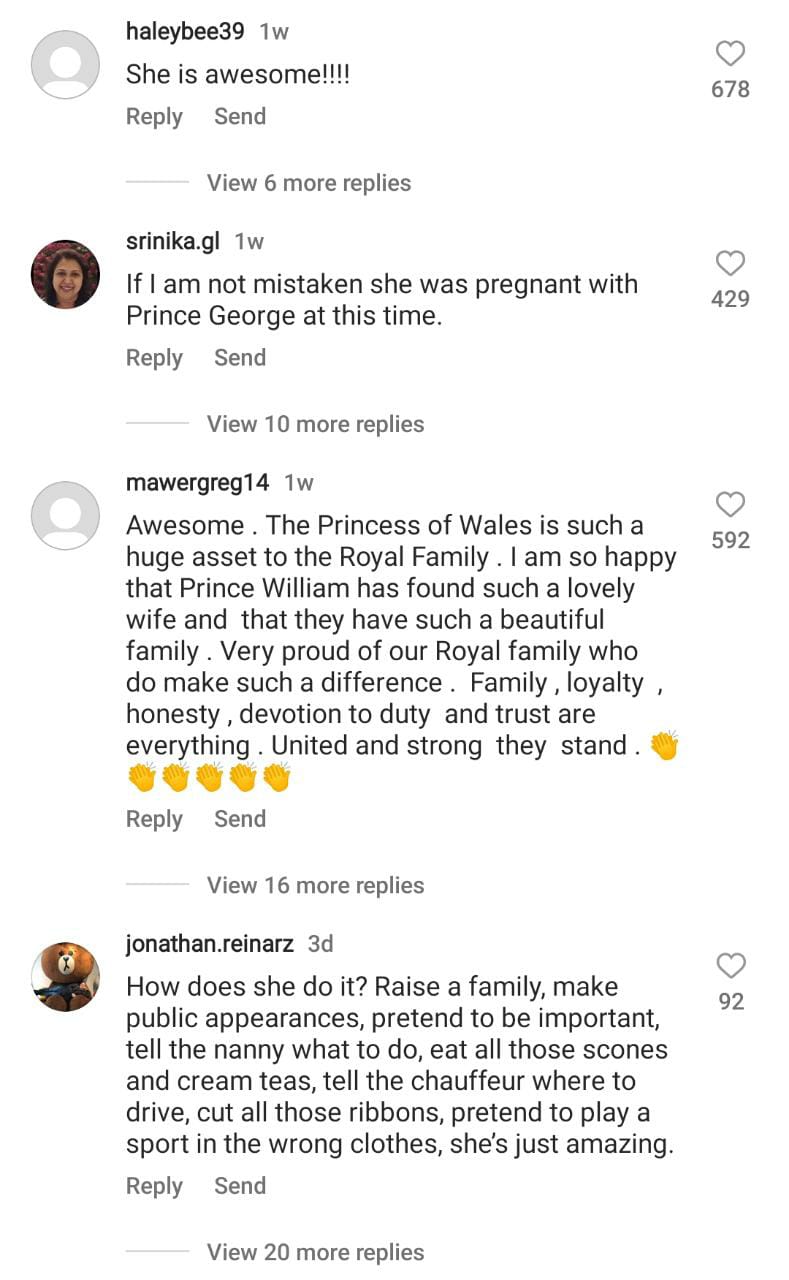Send mawergreg14's comment
The height and width of the screenshot is (1280, 789).
tap(240, 819)
